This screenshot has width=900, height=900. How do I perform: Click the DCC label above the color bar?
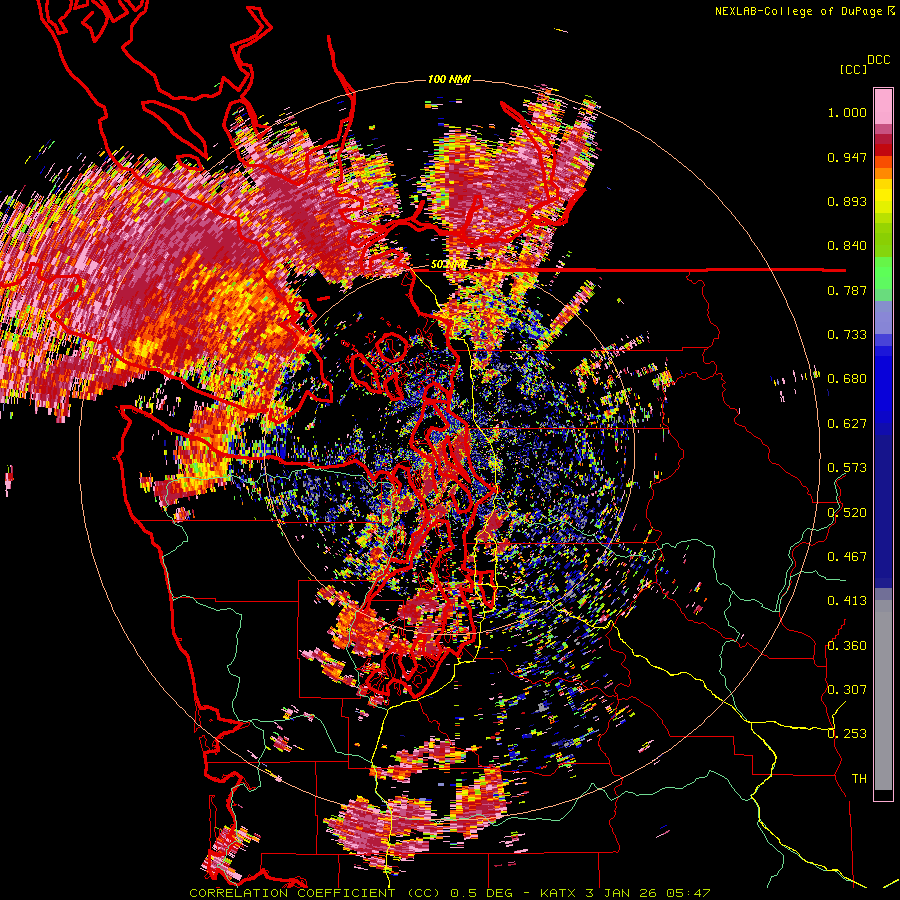878,60
